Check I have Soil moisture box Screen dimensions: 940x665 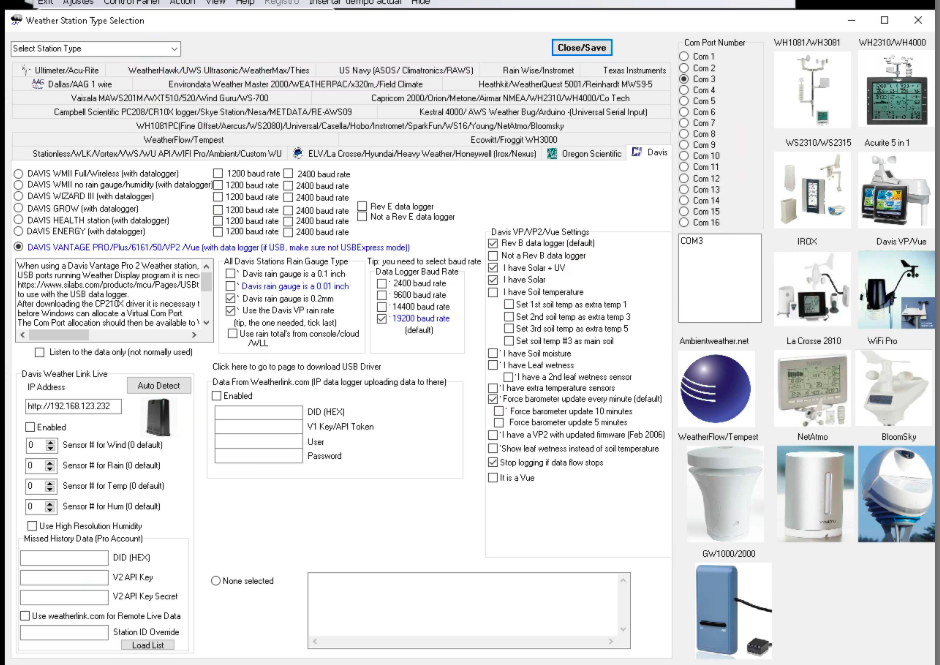[x=493, y=353]
